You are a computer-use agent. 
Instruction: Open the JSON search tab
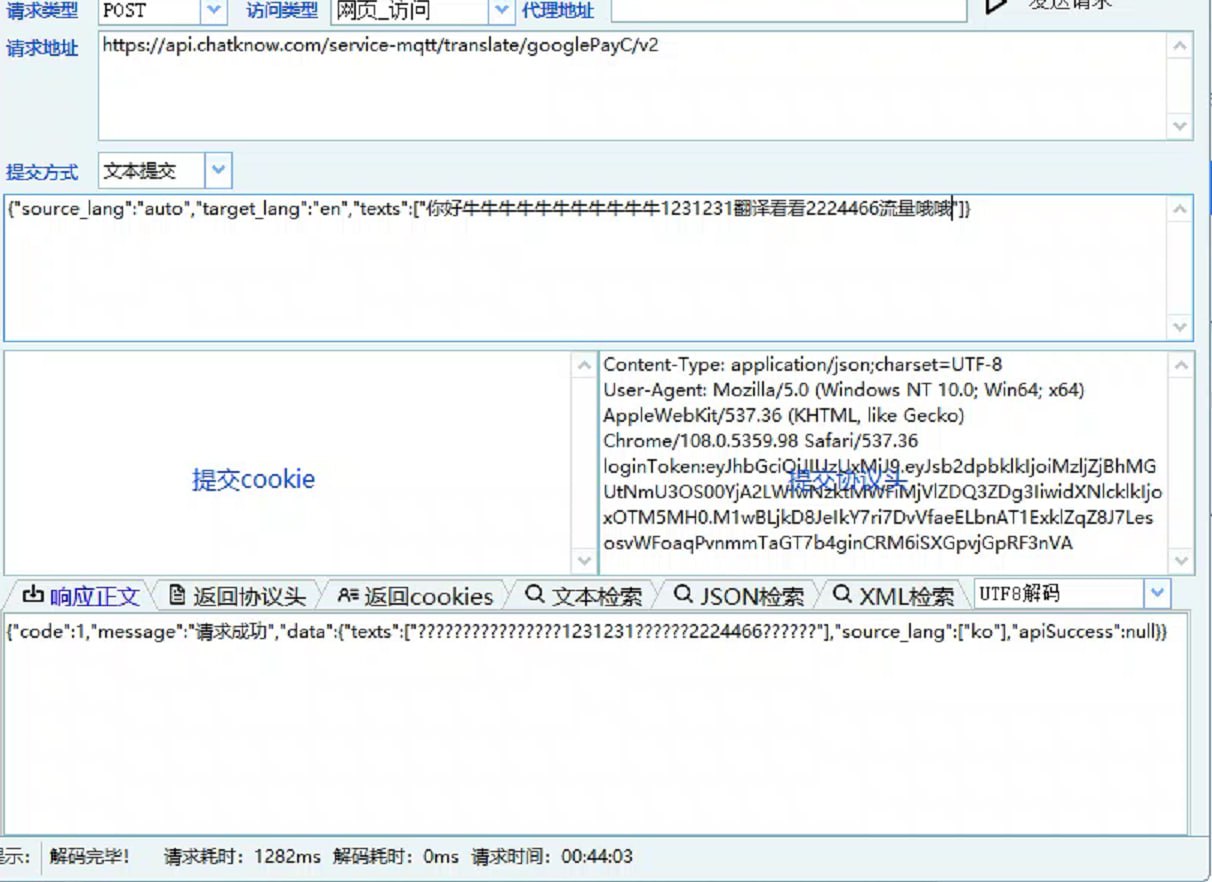click(739, 597)
